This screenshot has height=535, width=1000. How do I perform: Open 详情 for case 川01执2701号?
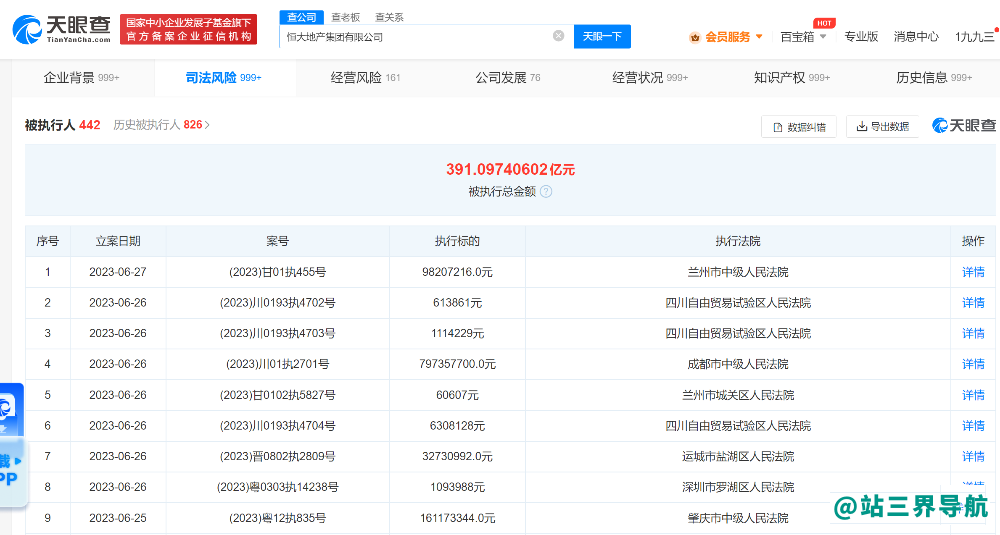(973, 364)
